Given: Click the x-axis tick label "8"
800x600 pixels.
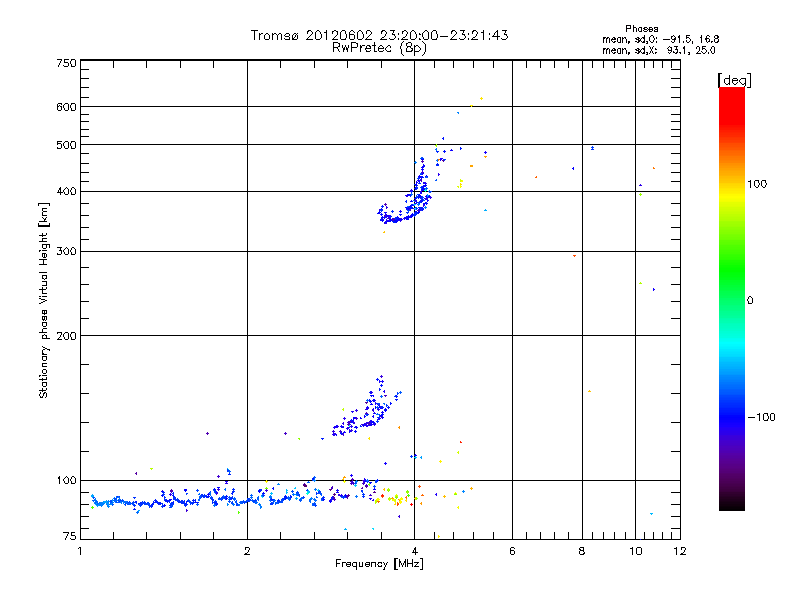Looking at the screenshot, I should [582, 551].
